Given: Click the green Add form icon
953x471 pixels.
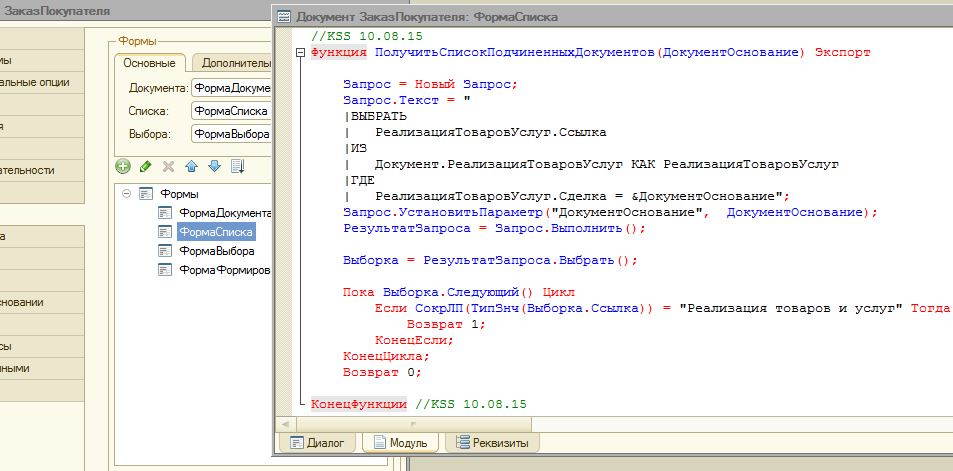Looking at the screenshot, I should [x=123, y=166].
